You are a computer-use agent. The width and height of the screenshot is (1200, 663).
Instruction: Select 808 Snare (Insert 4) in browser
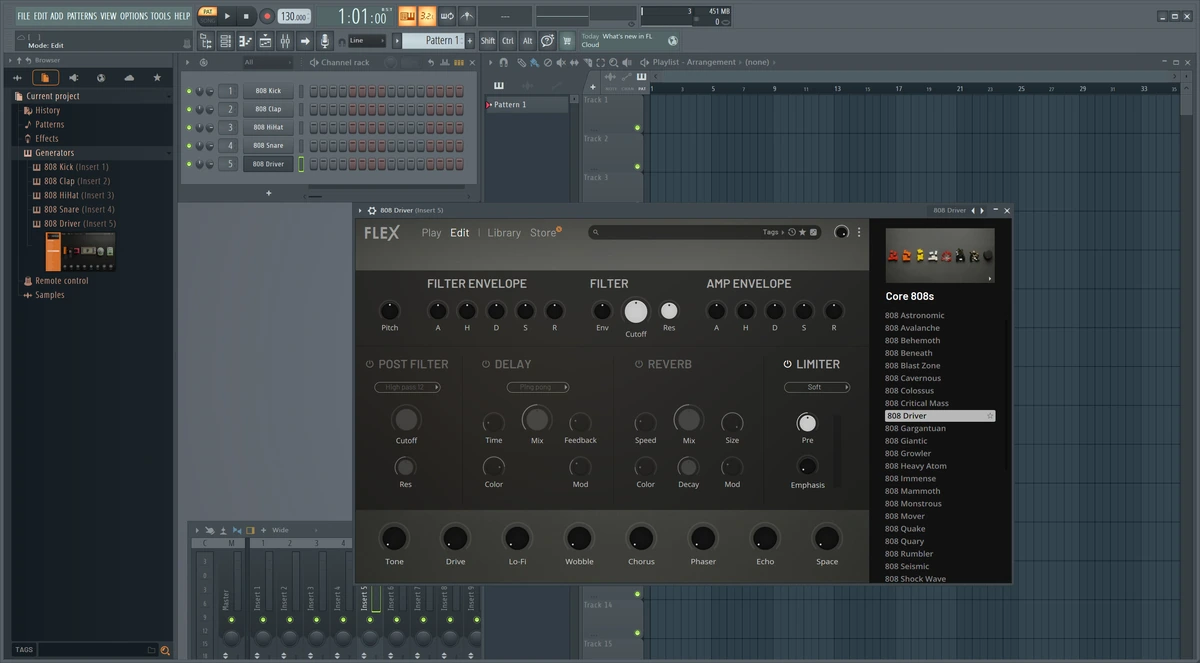click(79, 210)
